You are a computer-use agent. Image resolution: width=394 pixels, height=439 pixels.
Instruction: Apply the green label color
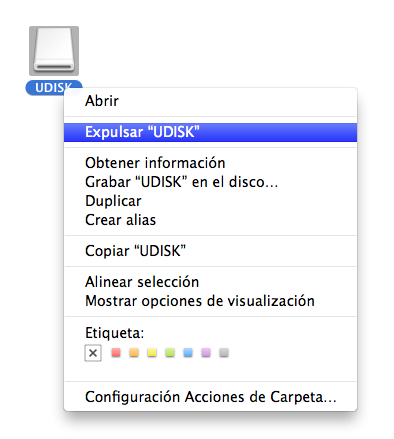coord(170,352)
